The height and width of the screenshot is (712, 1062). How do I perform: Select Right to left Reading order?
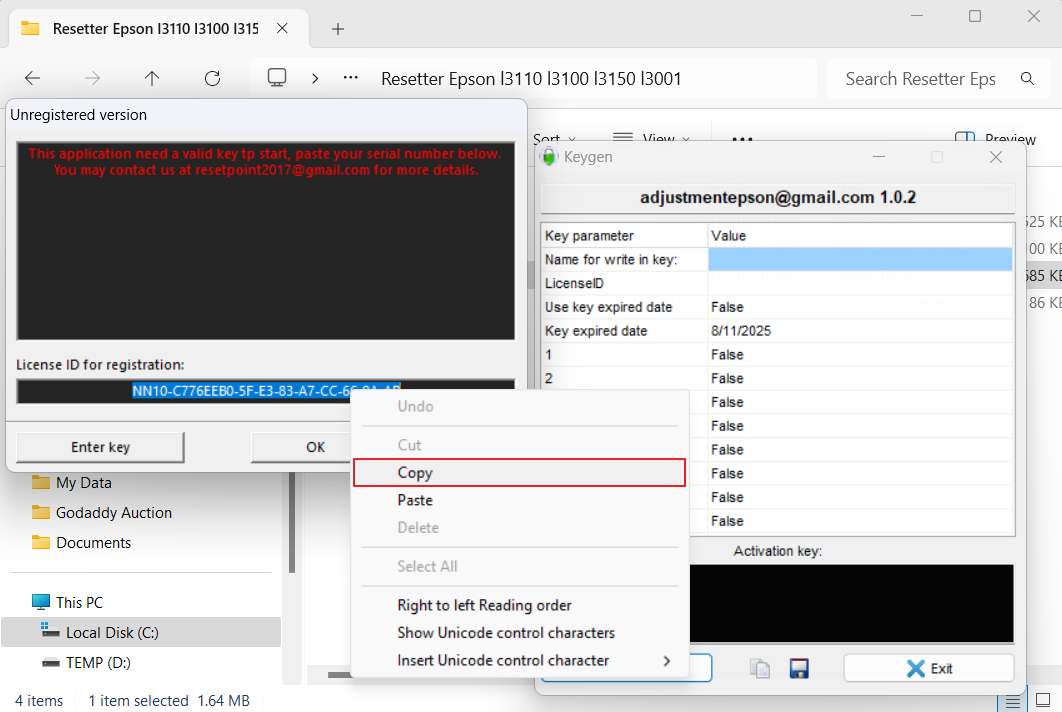[x=484, y=605]
